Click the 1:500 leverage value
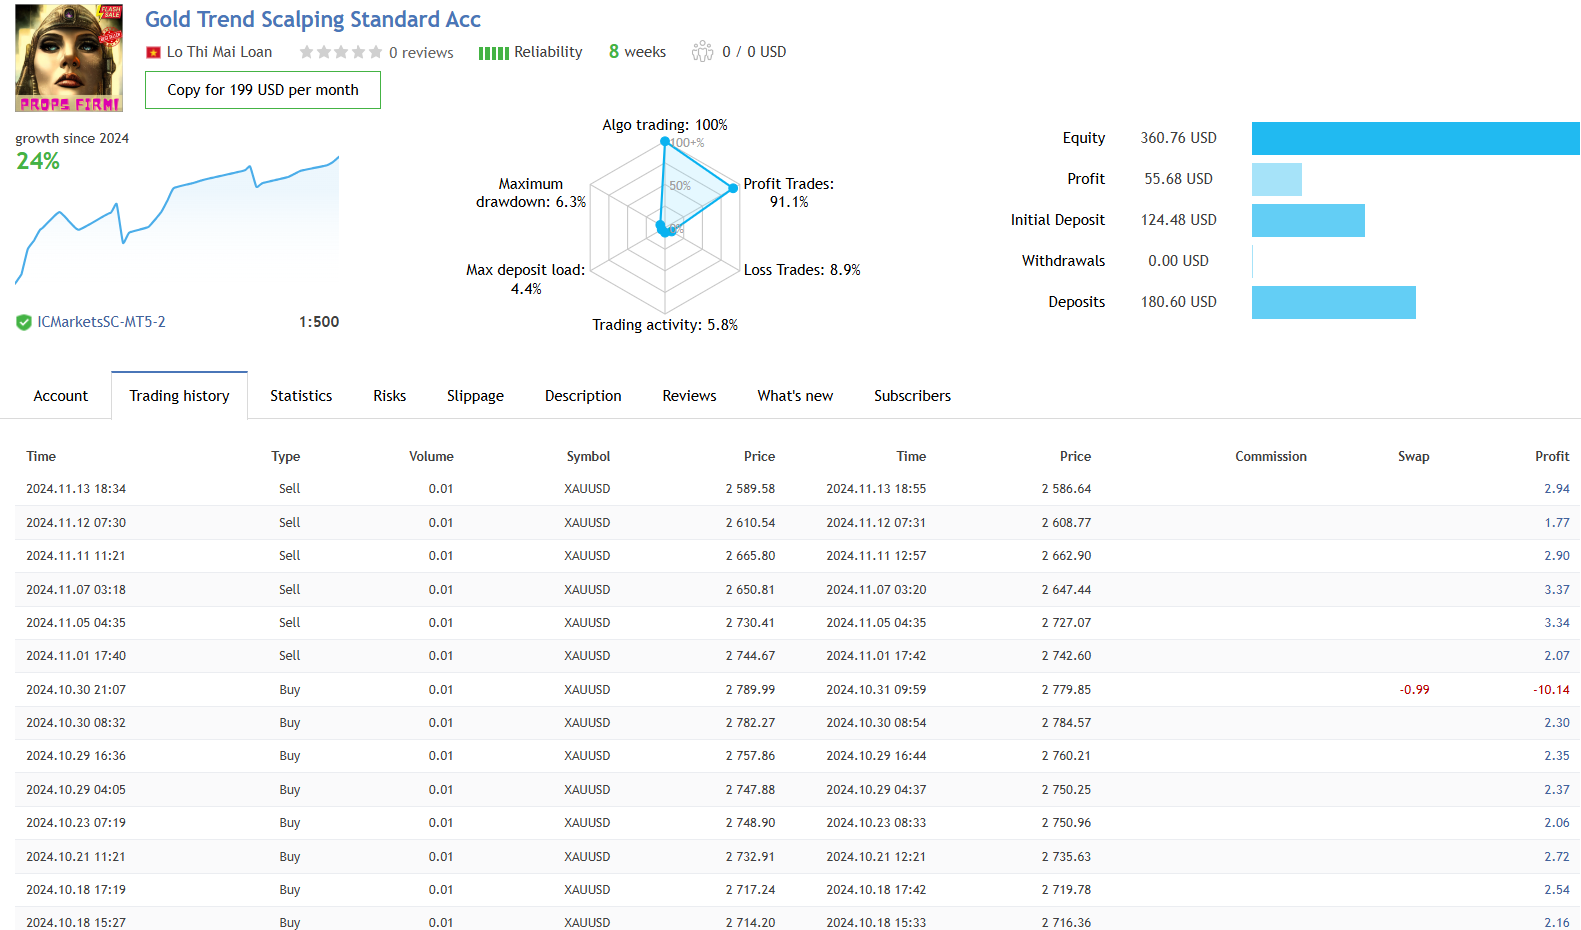 tap(319, 322)
